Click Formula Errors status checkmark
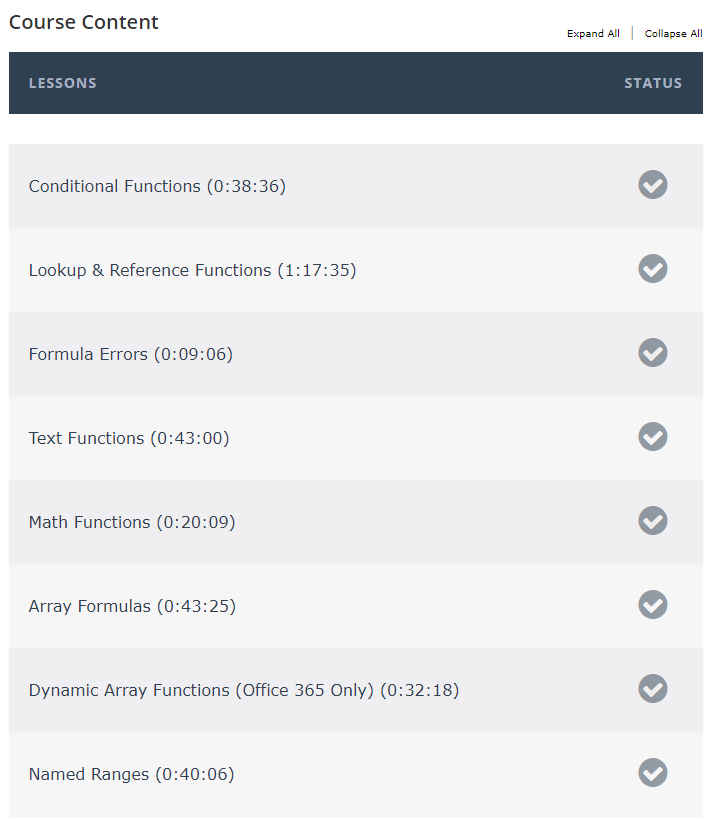 pos(652,352)
